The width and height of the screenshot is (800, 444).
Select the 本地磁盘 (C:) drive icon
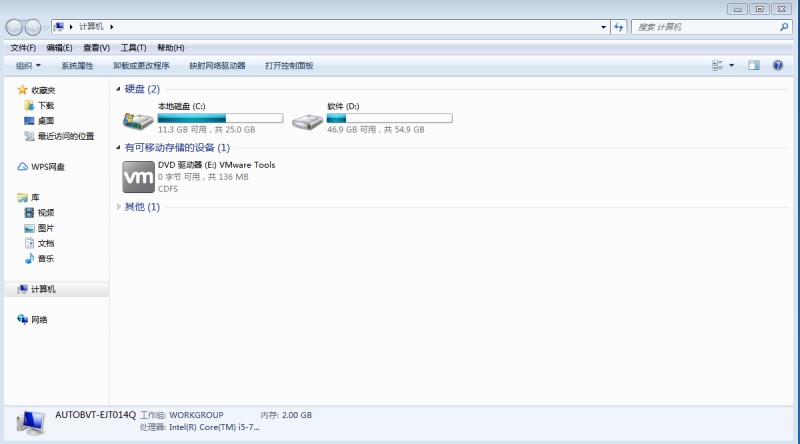[138, 121]
